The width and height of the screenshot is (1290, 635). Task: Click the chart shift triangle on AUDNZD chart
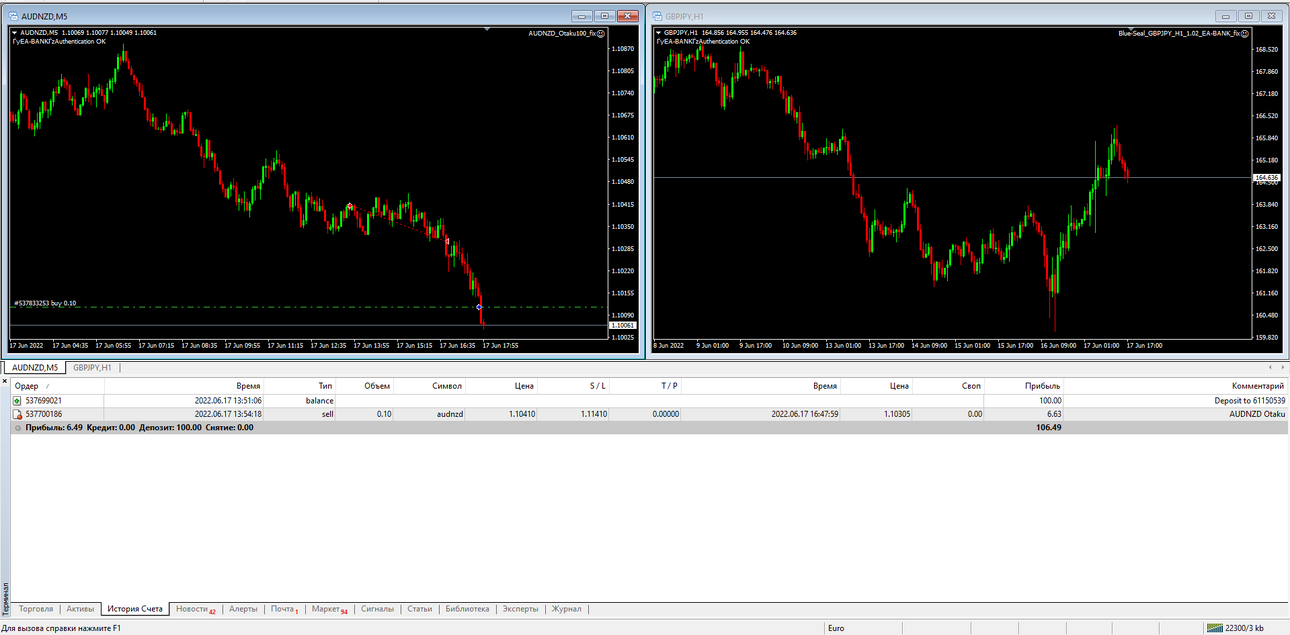(x=487, y=30)
